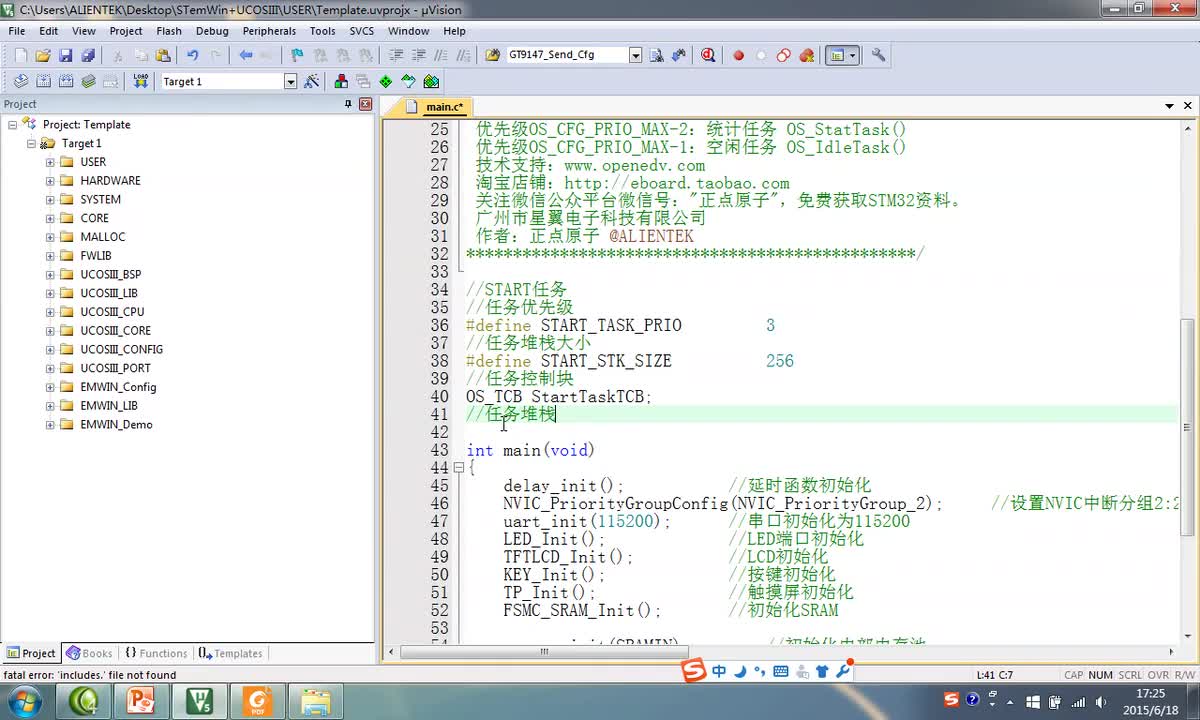This screenshot has height=720, width=1200.
Task: Unindent the selected lines
Action: [x=419, y=56]
